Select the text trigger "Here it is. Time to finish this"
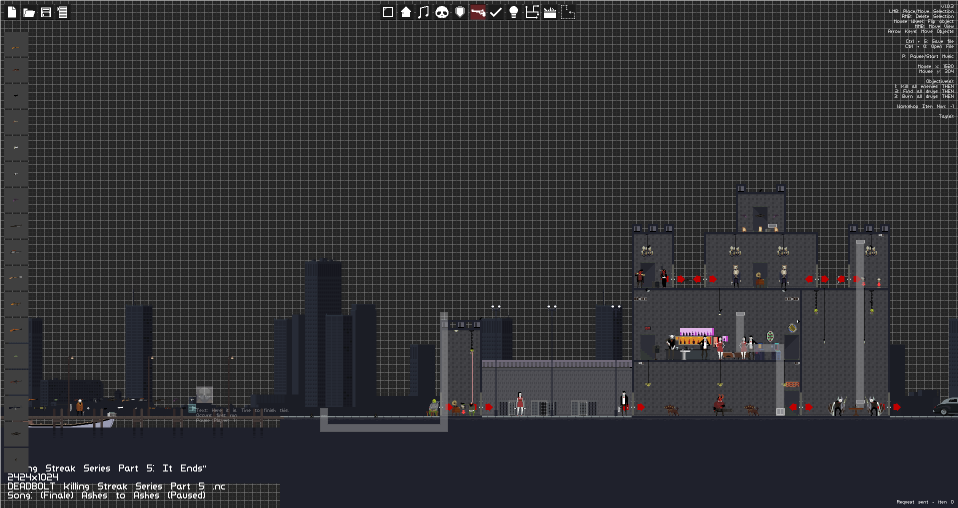 [243, 410]
